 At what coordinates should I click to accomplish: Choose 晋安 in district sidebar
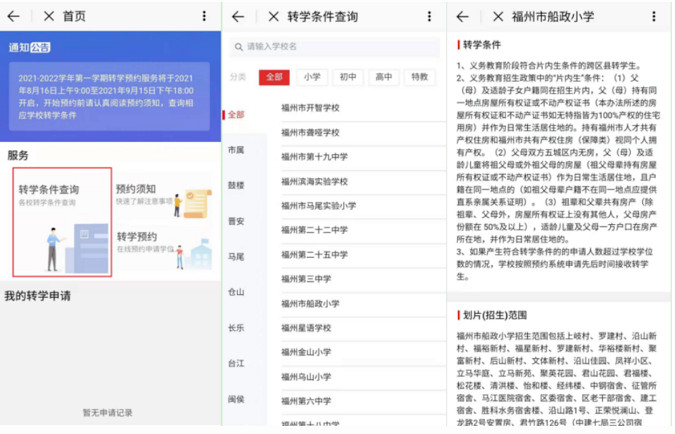coord(236,221)
